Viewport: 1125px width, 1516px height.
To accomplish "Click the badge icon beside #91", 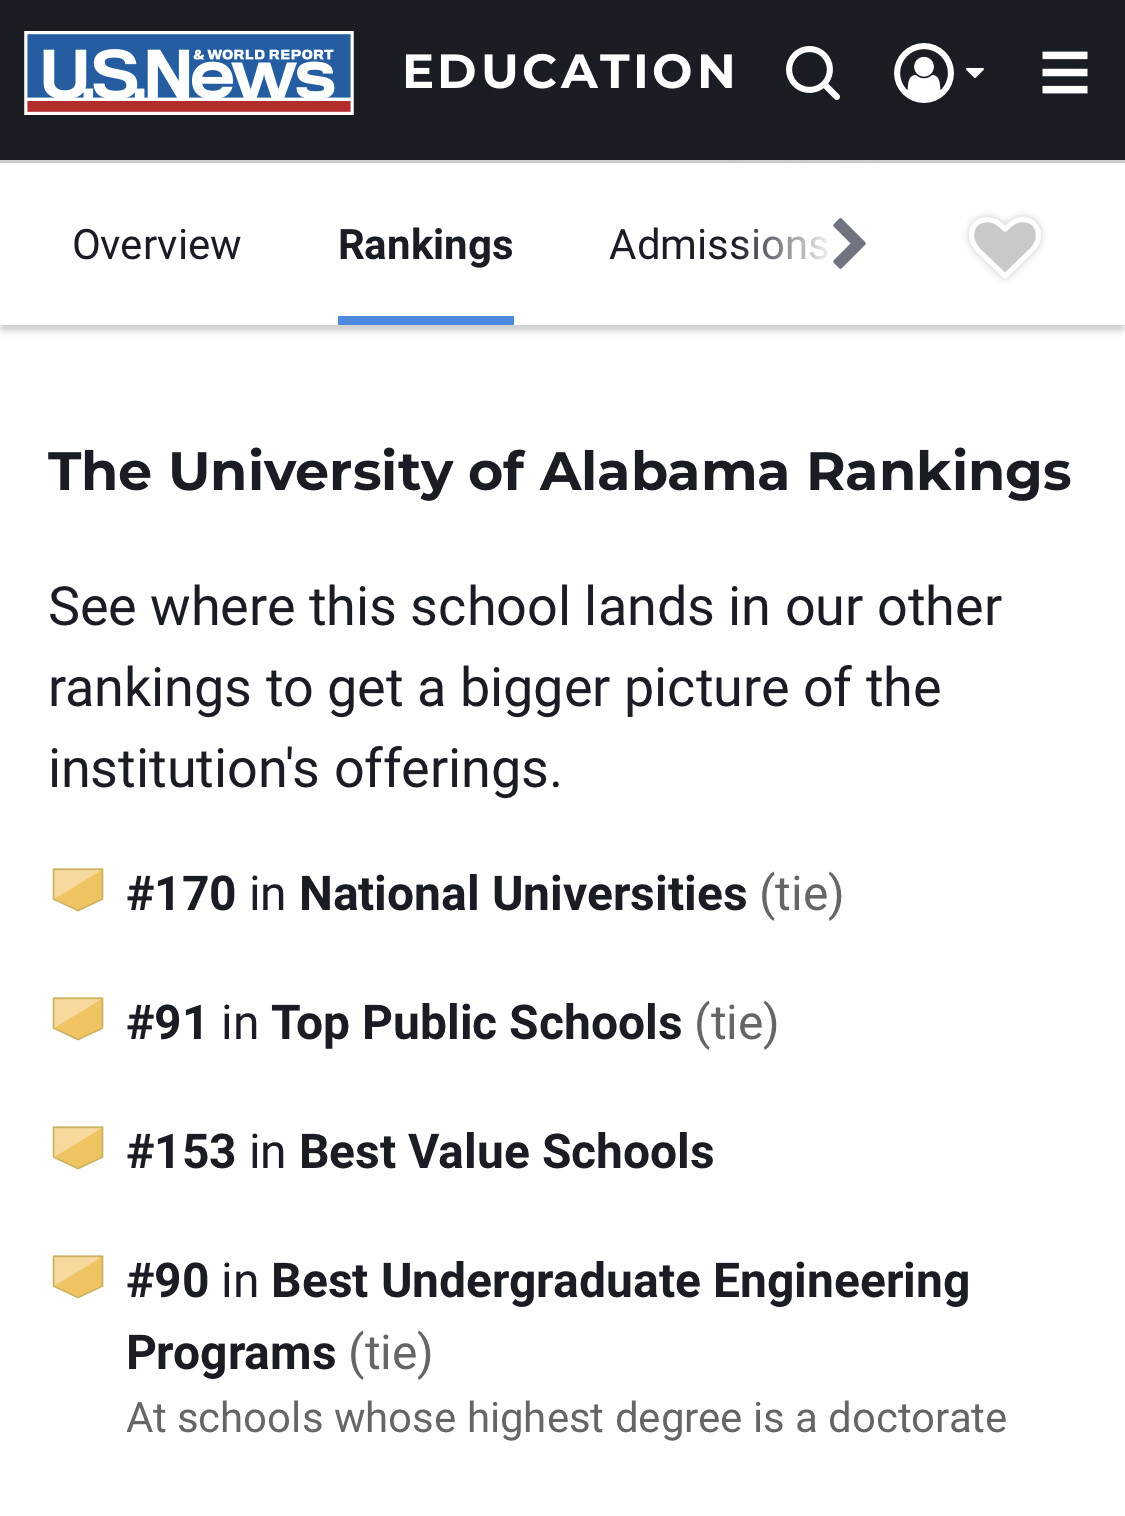I will click(x=78, y=1018).
